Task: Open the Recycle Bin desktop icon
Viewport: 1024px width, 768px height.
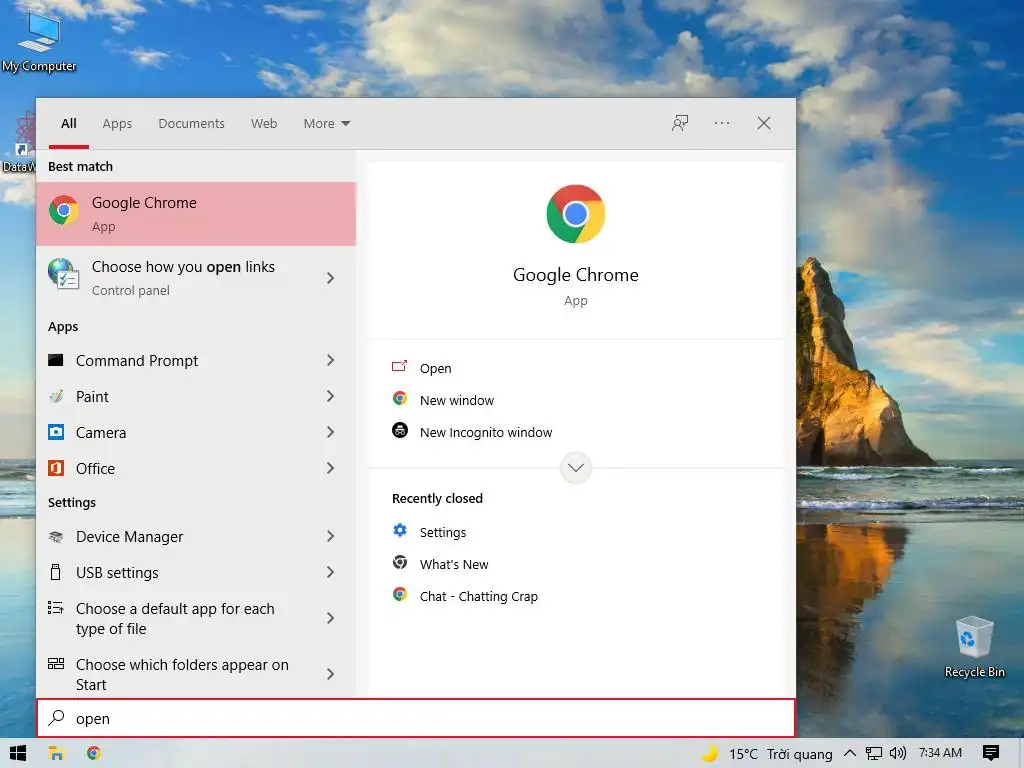Action: 974,647
